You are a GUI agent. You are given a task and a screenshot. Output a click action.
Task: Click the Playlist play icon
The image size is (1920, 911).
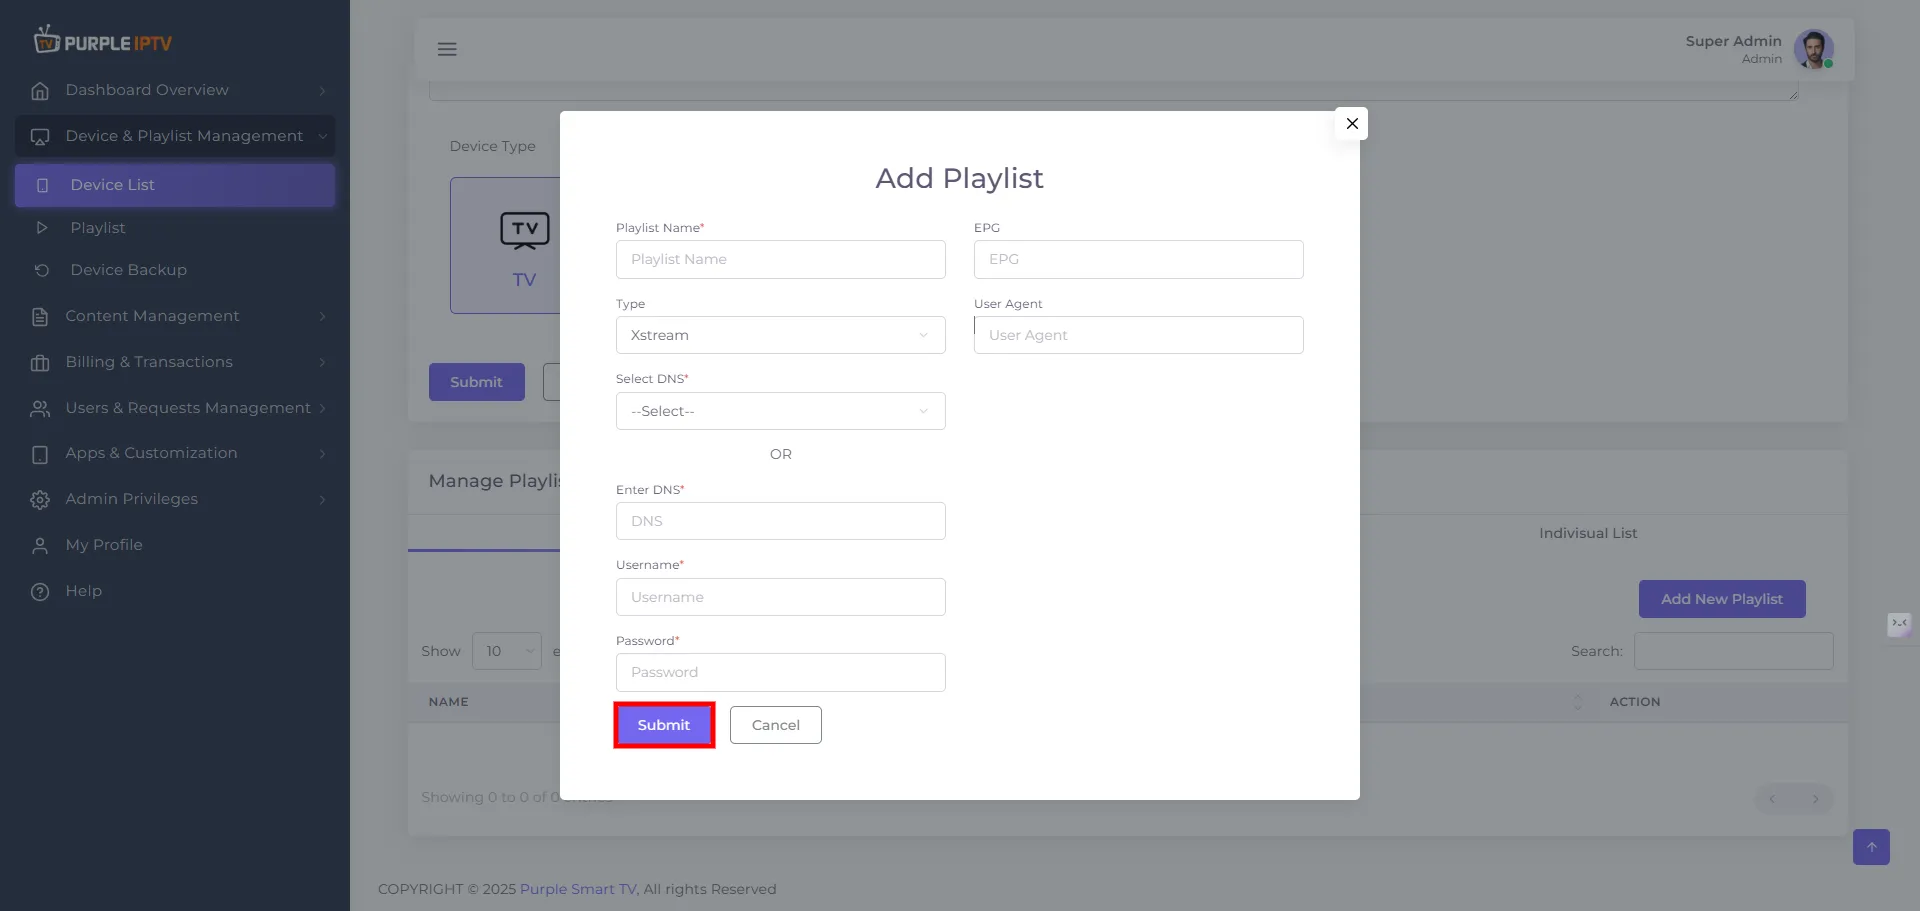tap(42, 228)
